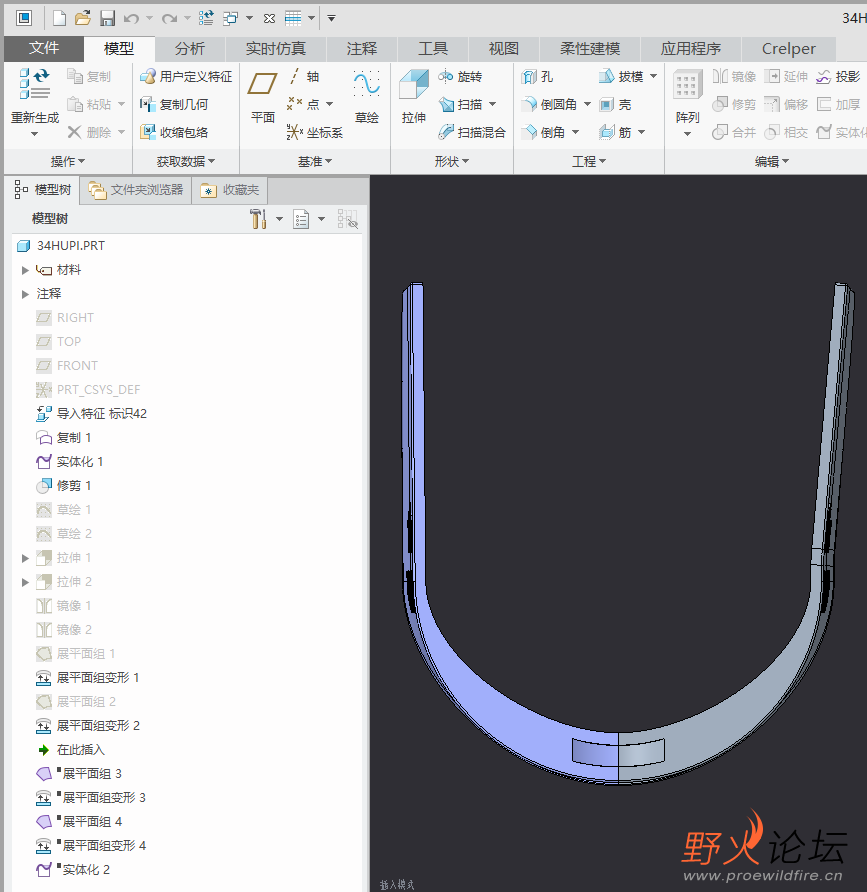This screenshot has height=892, width=867.
Task: Switch to the 应用程序 ribbon tab
Action: pos(691,49)
